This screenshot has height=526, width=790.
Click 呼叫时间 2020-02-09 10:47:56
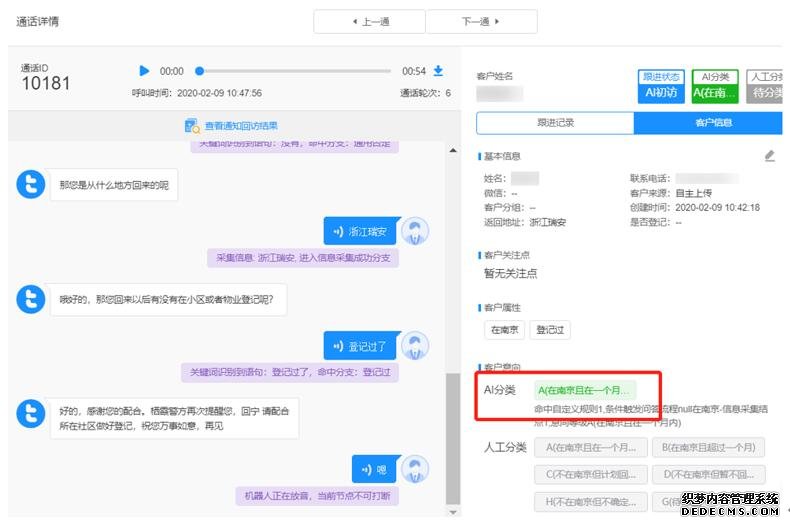(x=196, y=93)
